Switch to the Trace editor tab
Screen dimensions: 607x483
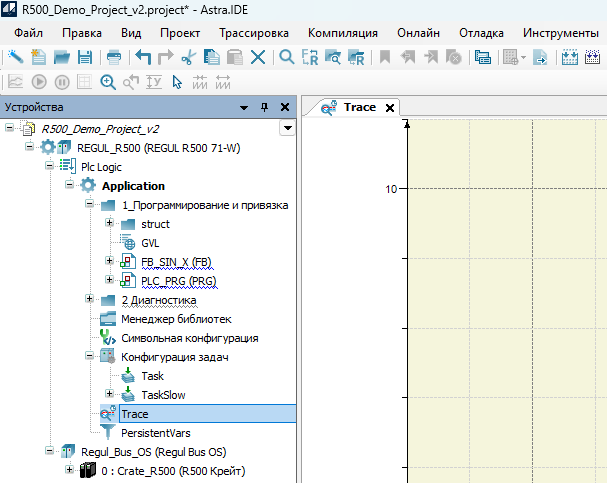(359, 107)
